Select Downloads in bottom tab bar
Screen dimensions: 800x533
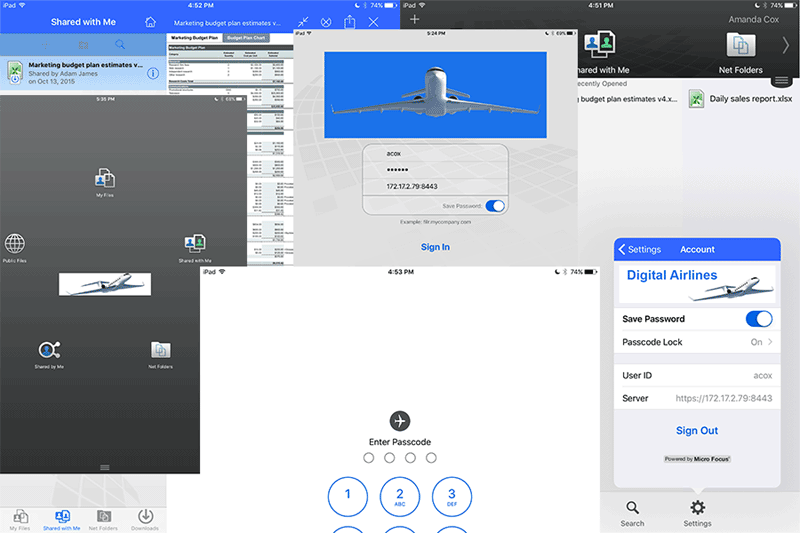click(x=145, y=520)
